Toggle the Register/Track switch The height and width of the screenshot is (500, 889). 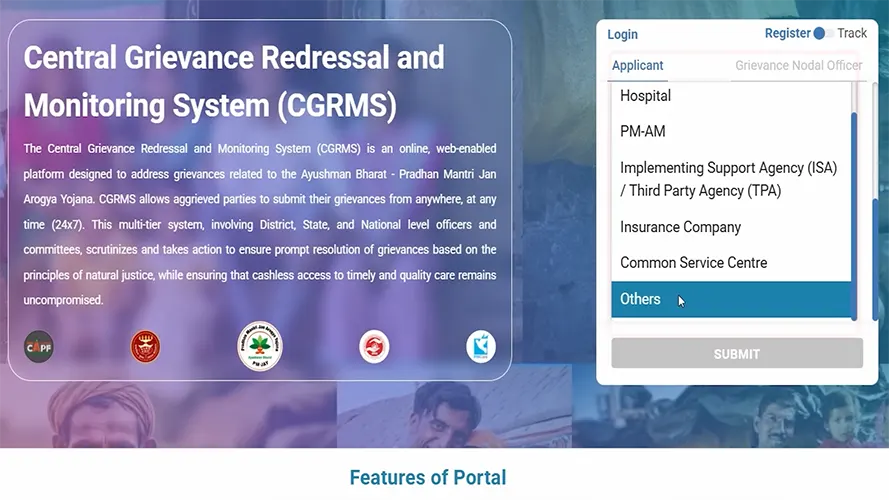click(824, 33)
